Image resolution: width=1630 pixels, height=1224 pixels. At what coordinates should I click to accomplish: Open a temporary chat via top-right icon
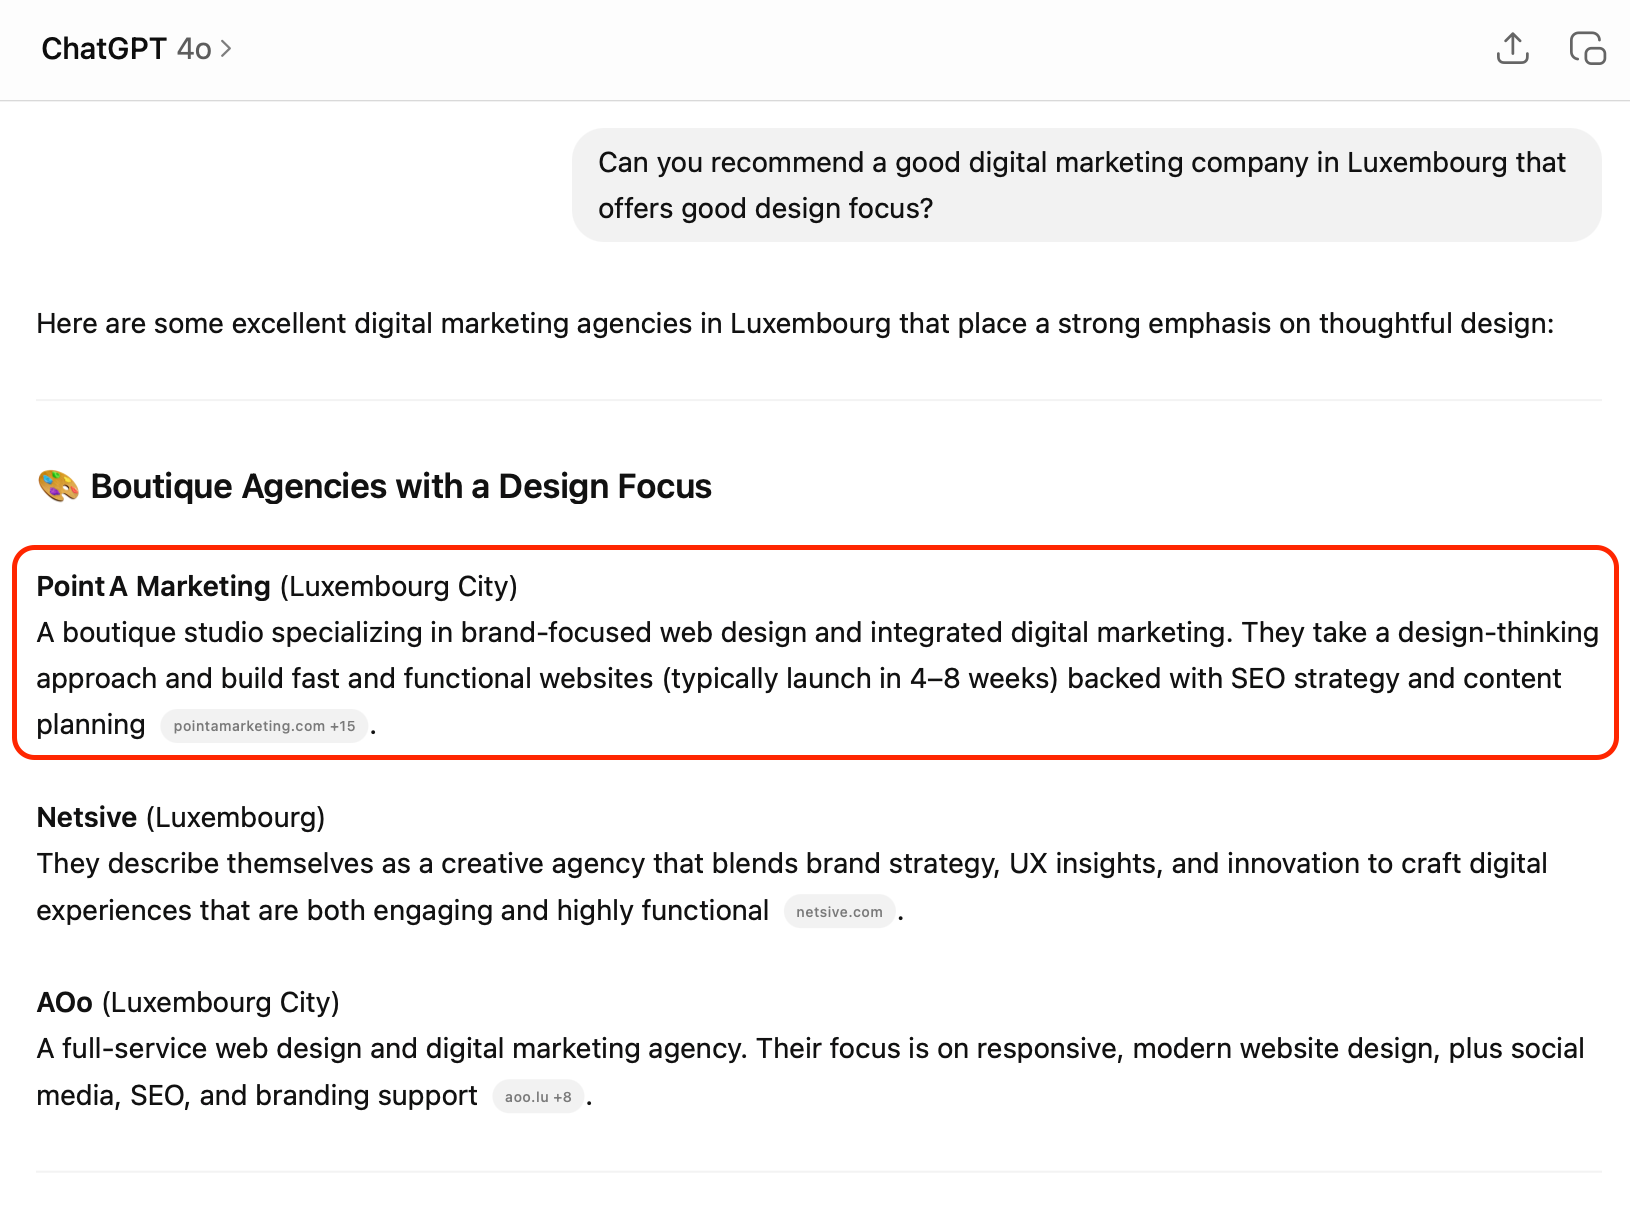coord(1588,48)
